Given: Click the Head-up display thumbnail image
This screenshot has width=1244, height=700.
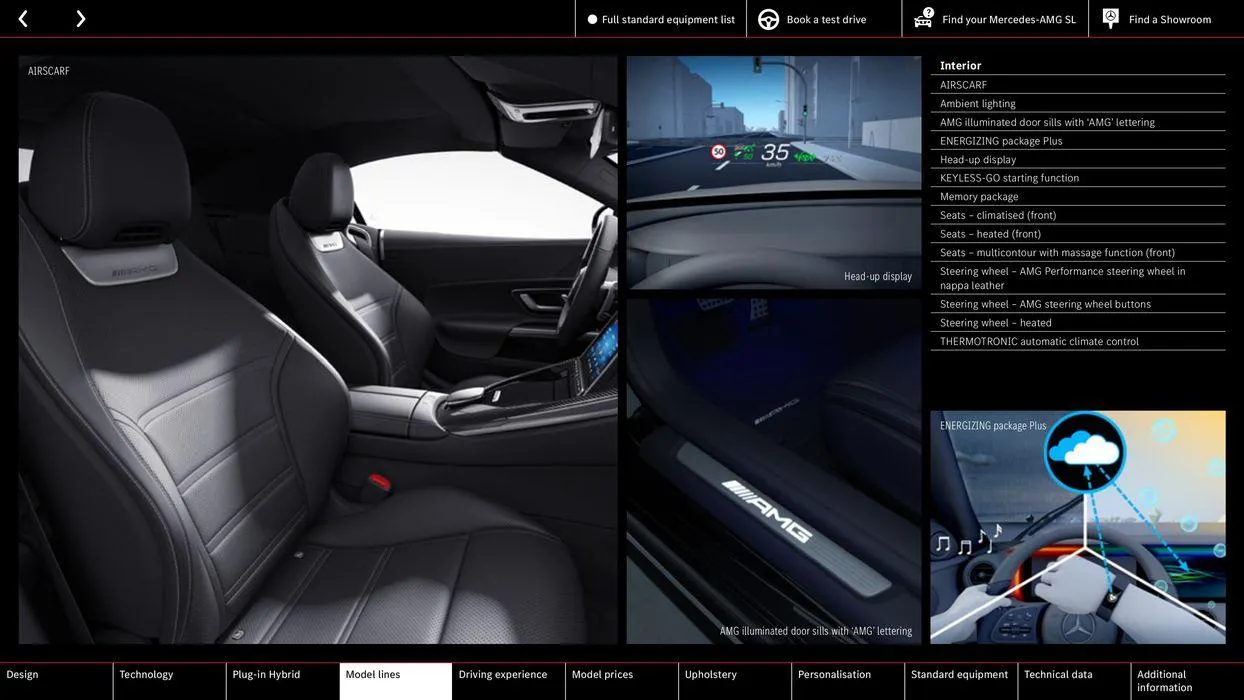Looking at the screenshot, I should tap(774, 172).
